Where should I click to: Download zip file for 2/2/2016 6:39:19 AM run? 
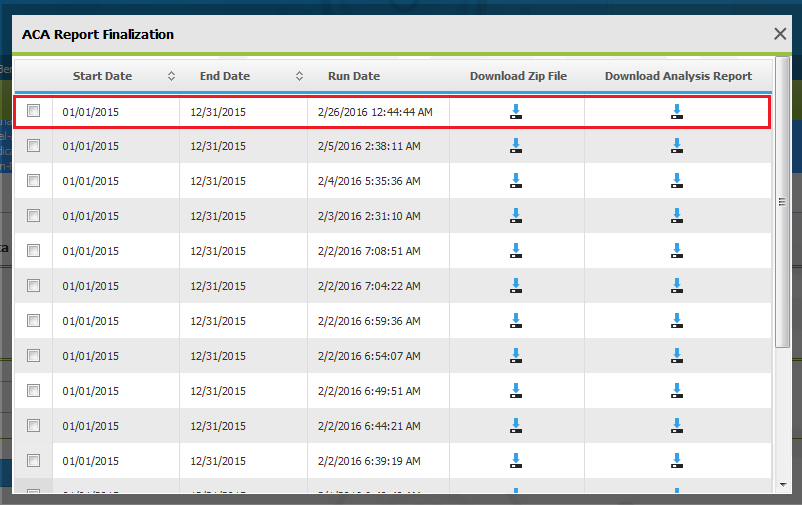(516, 460)
